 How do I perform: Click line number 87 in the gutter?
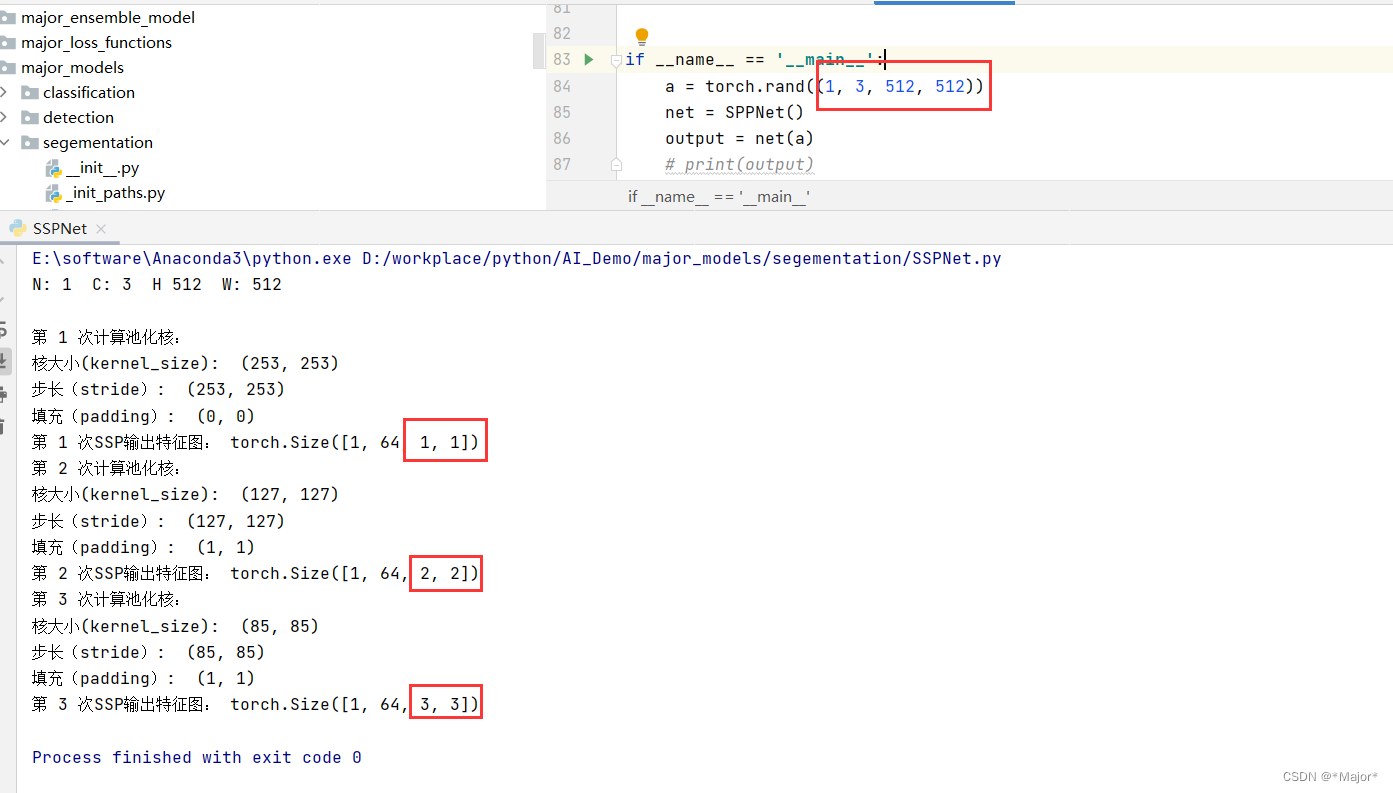(561, 164)
